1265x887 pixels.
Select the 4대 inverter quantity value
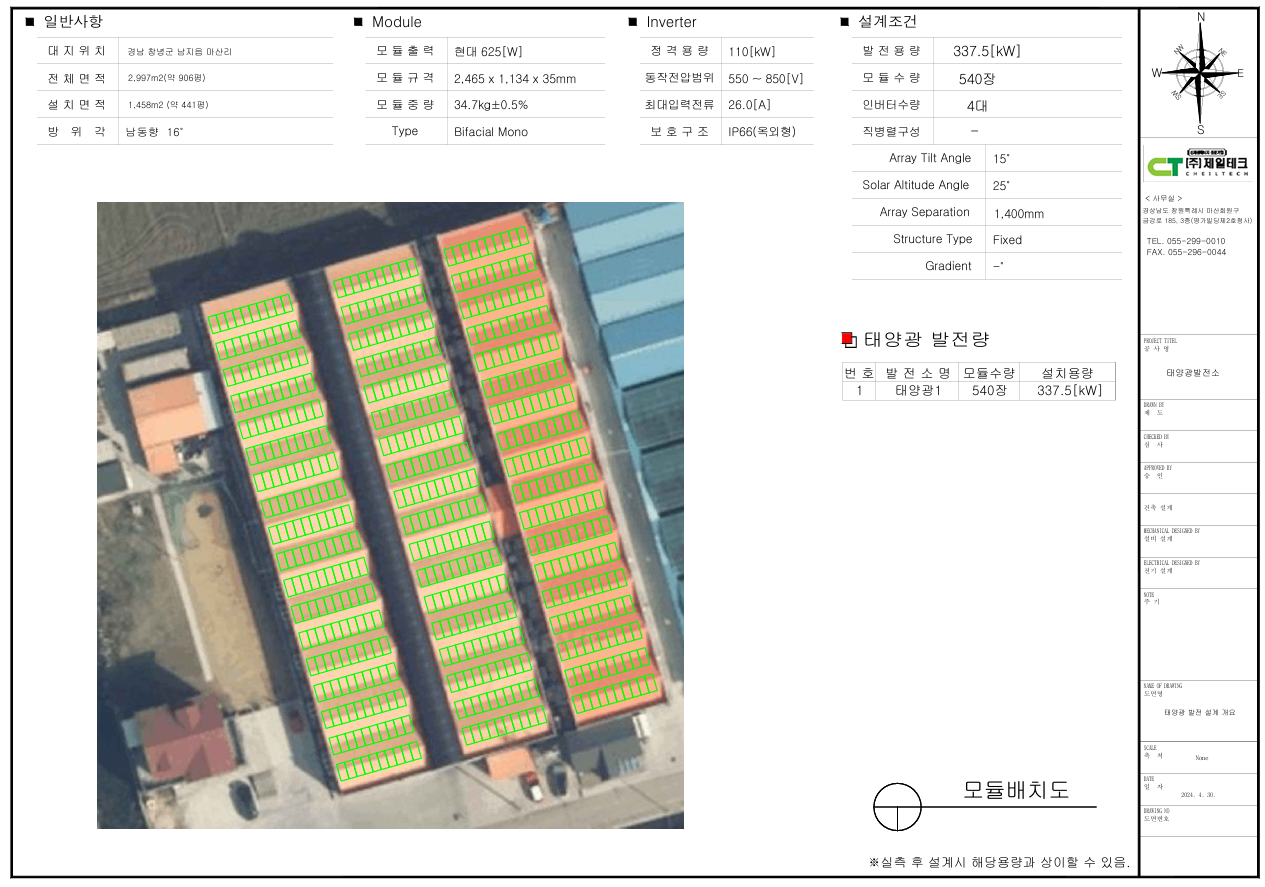pyautogui.click(x=977, y=105)
